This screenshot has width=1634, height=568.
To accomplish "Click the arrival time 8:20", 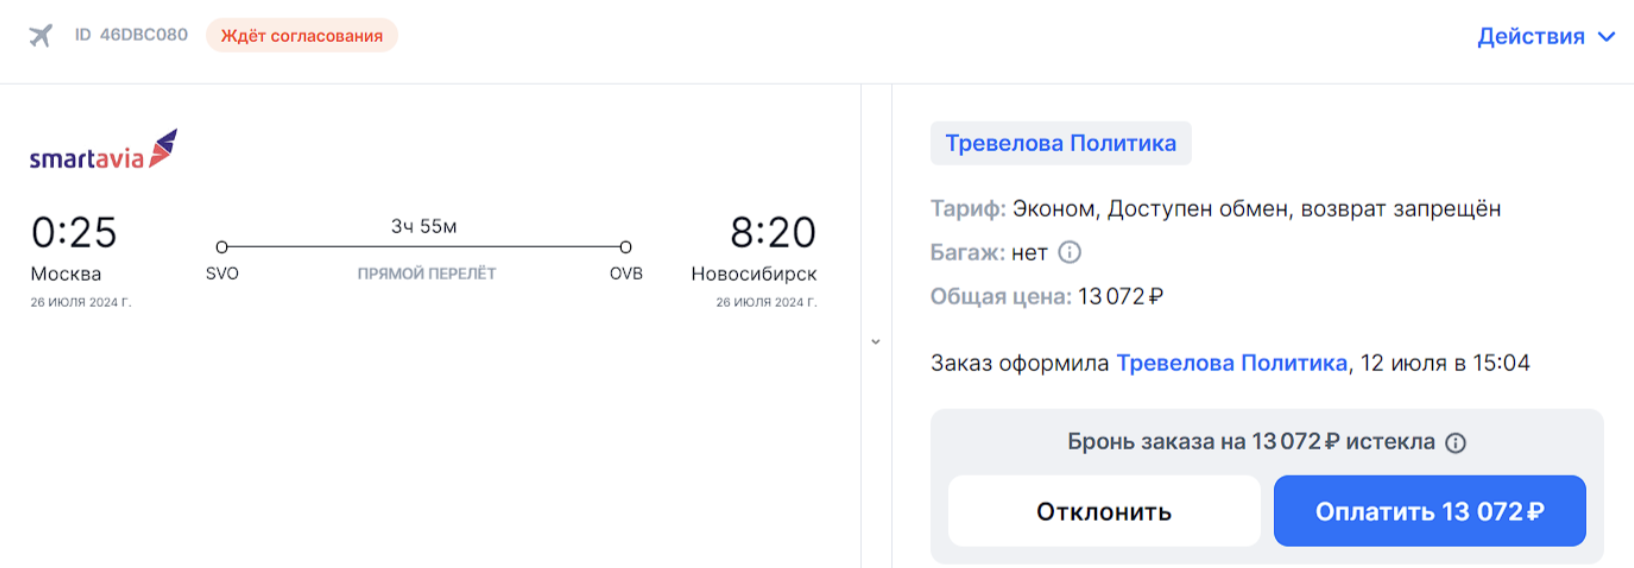I will pos(773,233).
